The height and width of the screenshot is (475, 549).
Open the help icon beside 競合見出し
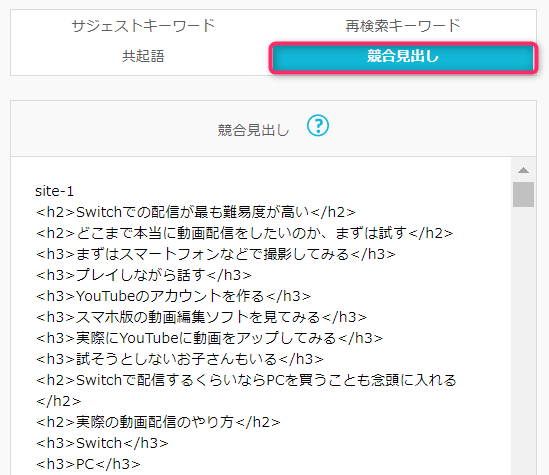tap(318, 125)
